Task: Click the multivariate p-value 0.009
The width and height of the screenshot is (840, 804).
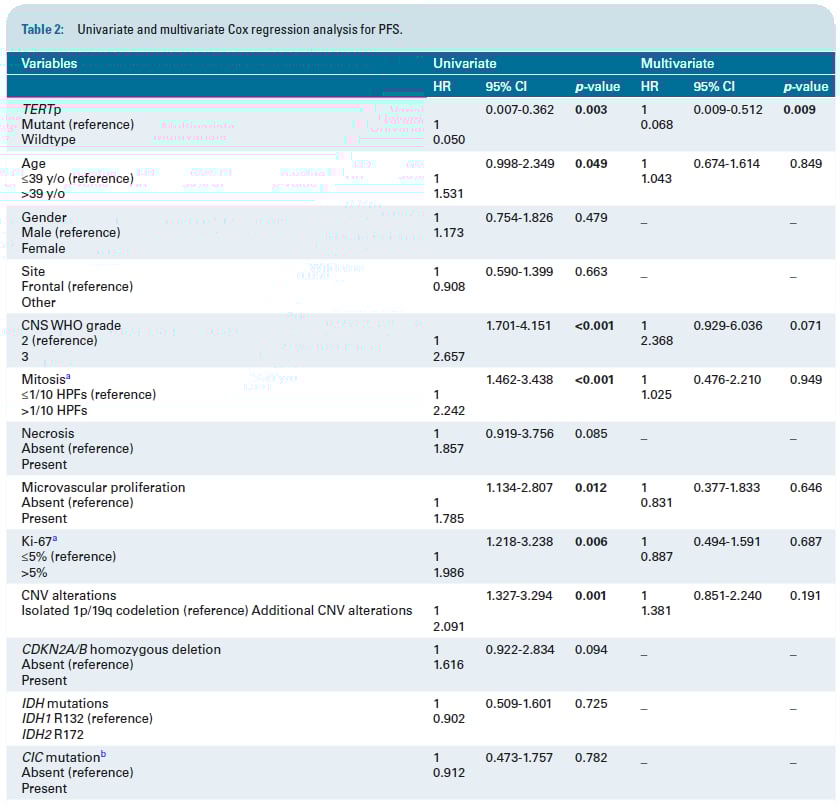Action: click(806, 109)
